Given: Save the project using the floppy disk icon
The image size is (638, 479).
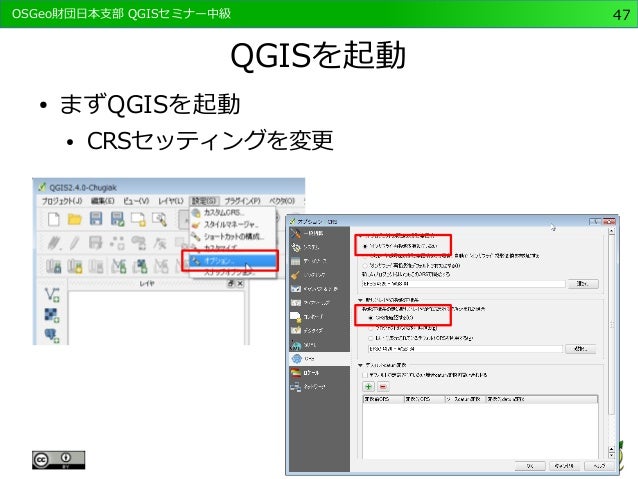Looking at the screenshot, I should click(x=96, y=219).
